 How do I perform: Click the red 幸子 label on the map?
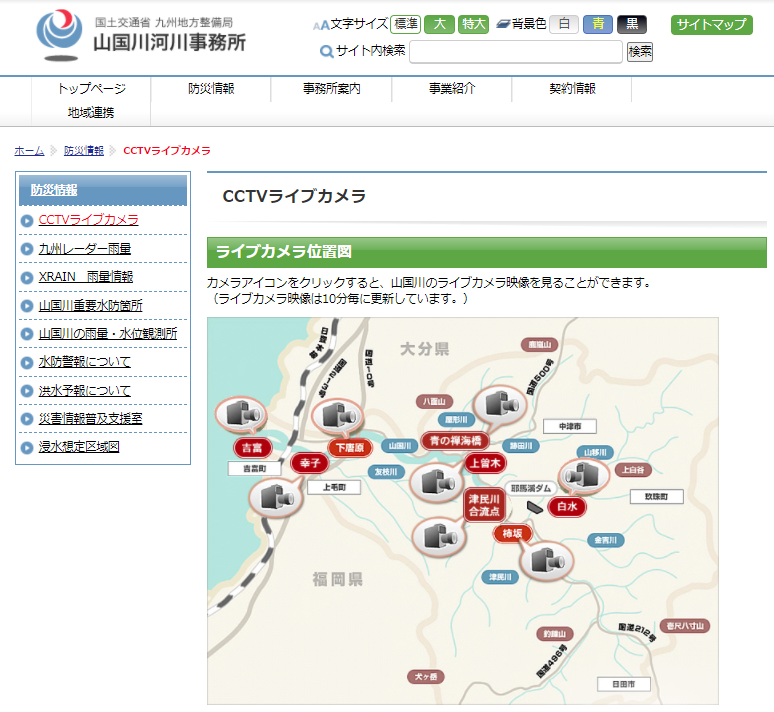pyautogui.click(x=310, y=463)
